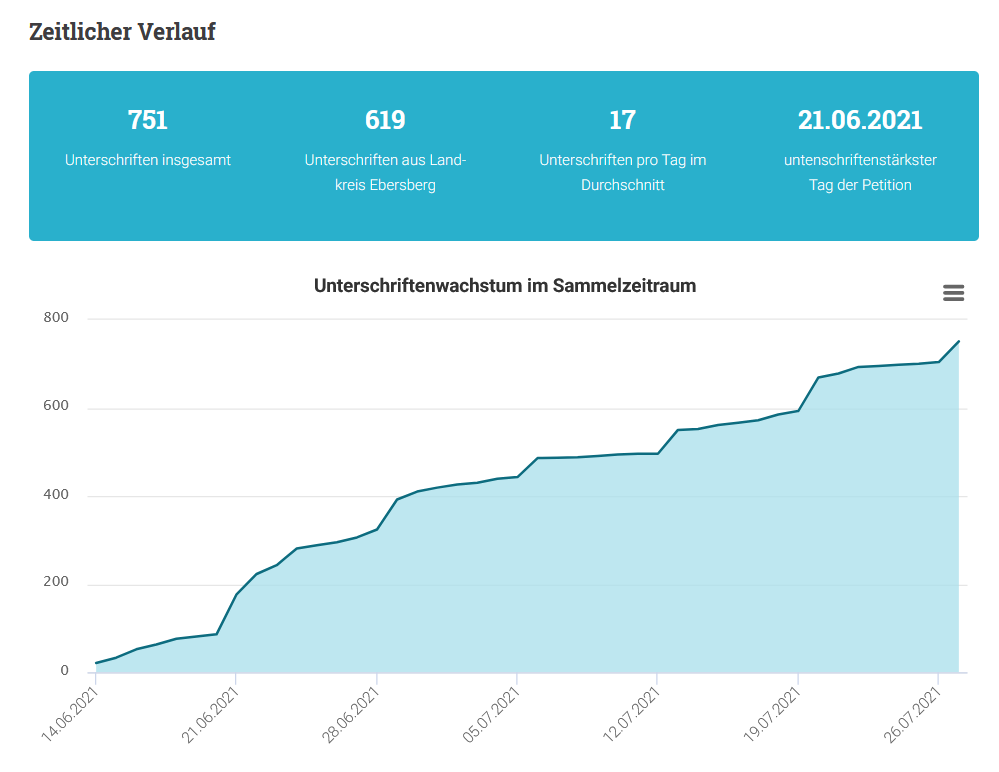Select the 05.07.2021 x-axis date label
Viewport: 999px width, 772px height.
click(490, 715)
